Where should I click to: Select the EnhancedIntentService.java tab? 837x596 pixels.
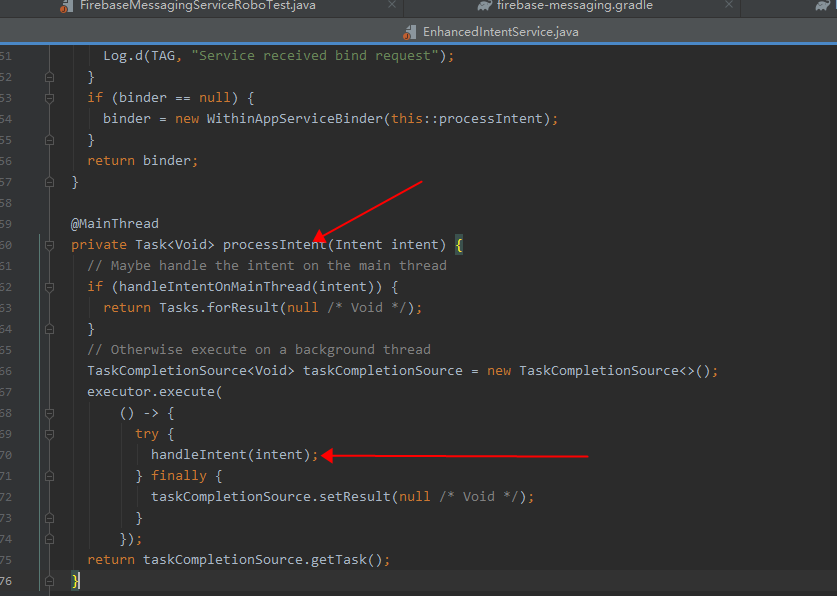pos(500,32)
